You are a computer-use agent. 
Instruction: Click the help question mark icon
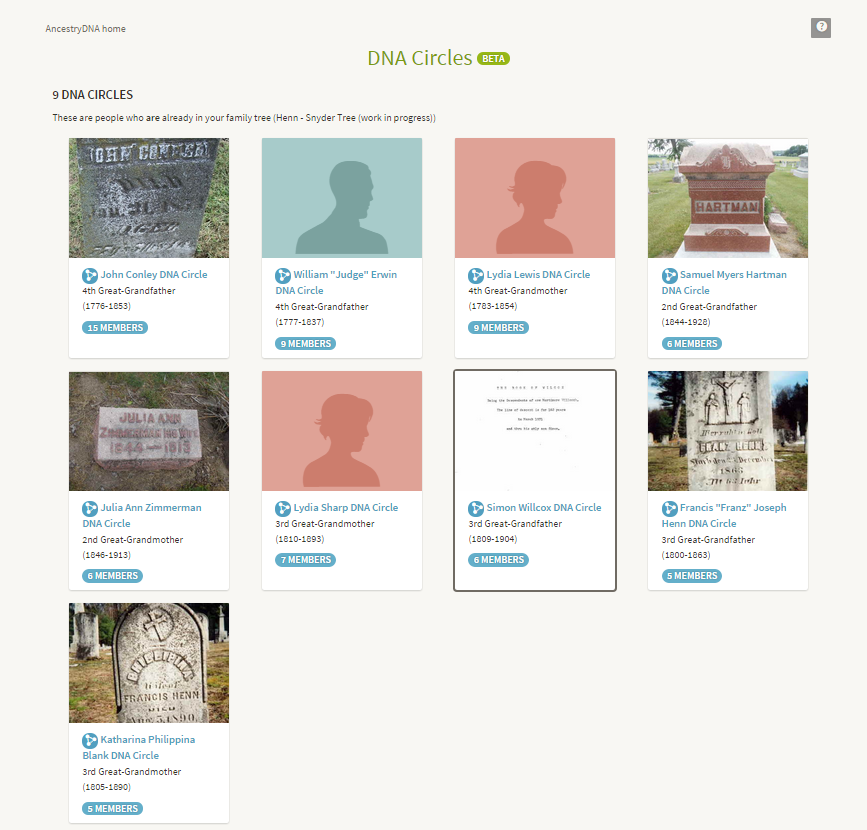(821, 28)
